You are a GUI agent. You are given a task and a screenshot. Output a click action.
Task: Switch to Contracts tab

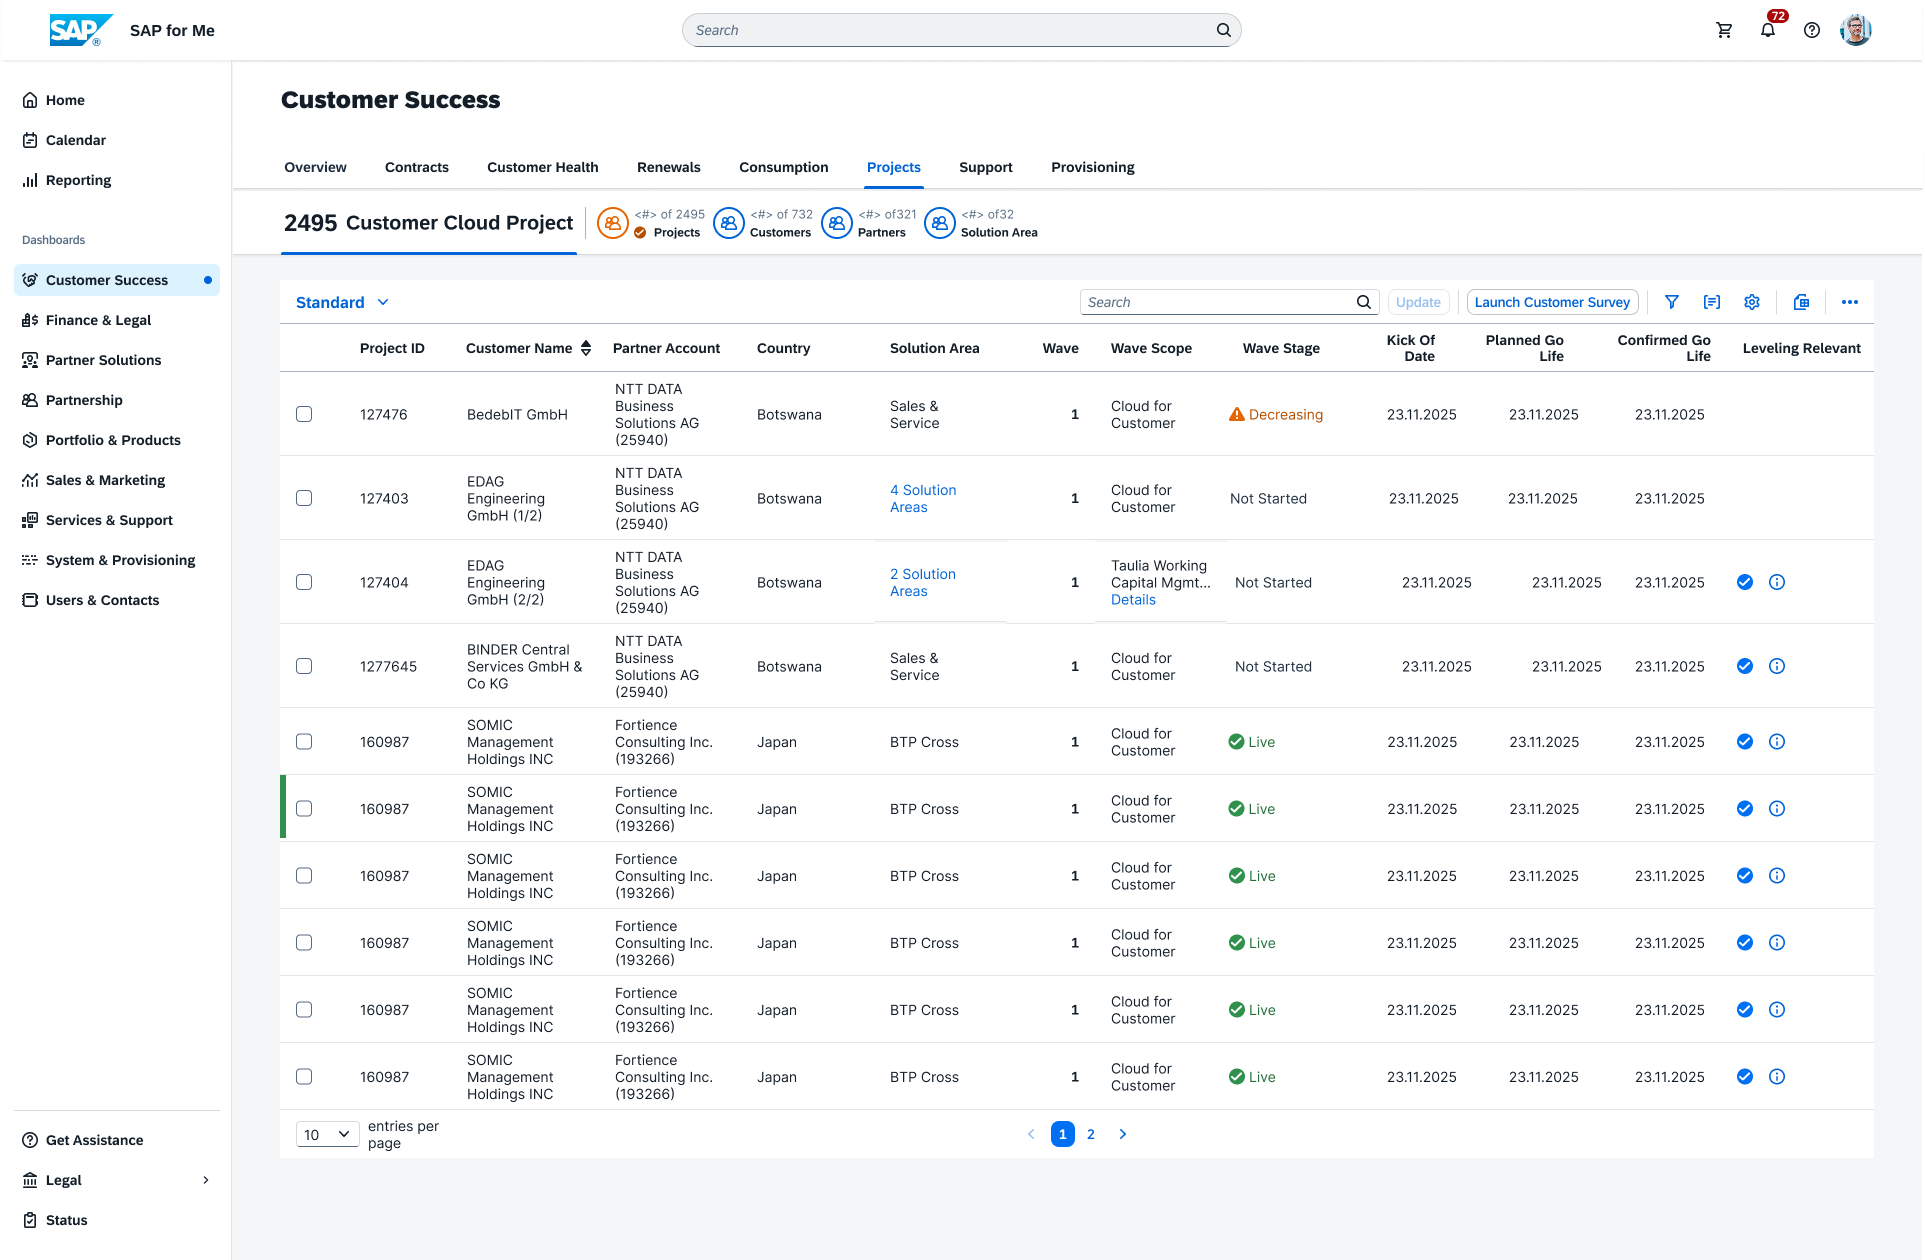[x=417, y=167]
